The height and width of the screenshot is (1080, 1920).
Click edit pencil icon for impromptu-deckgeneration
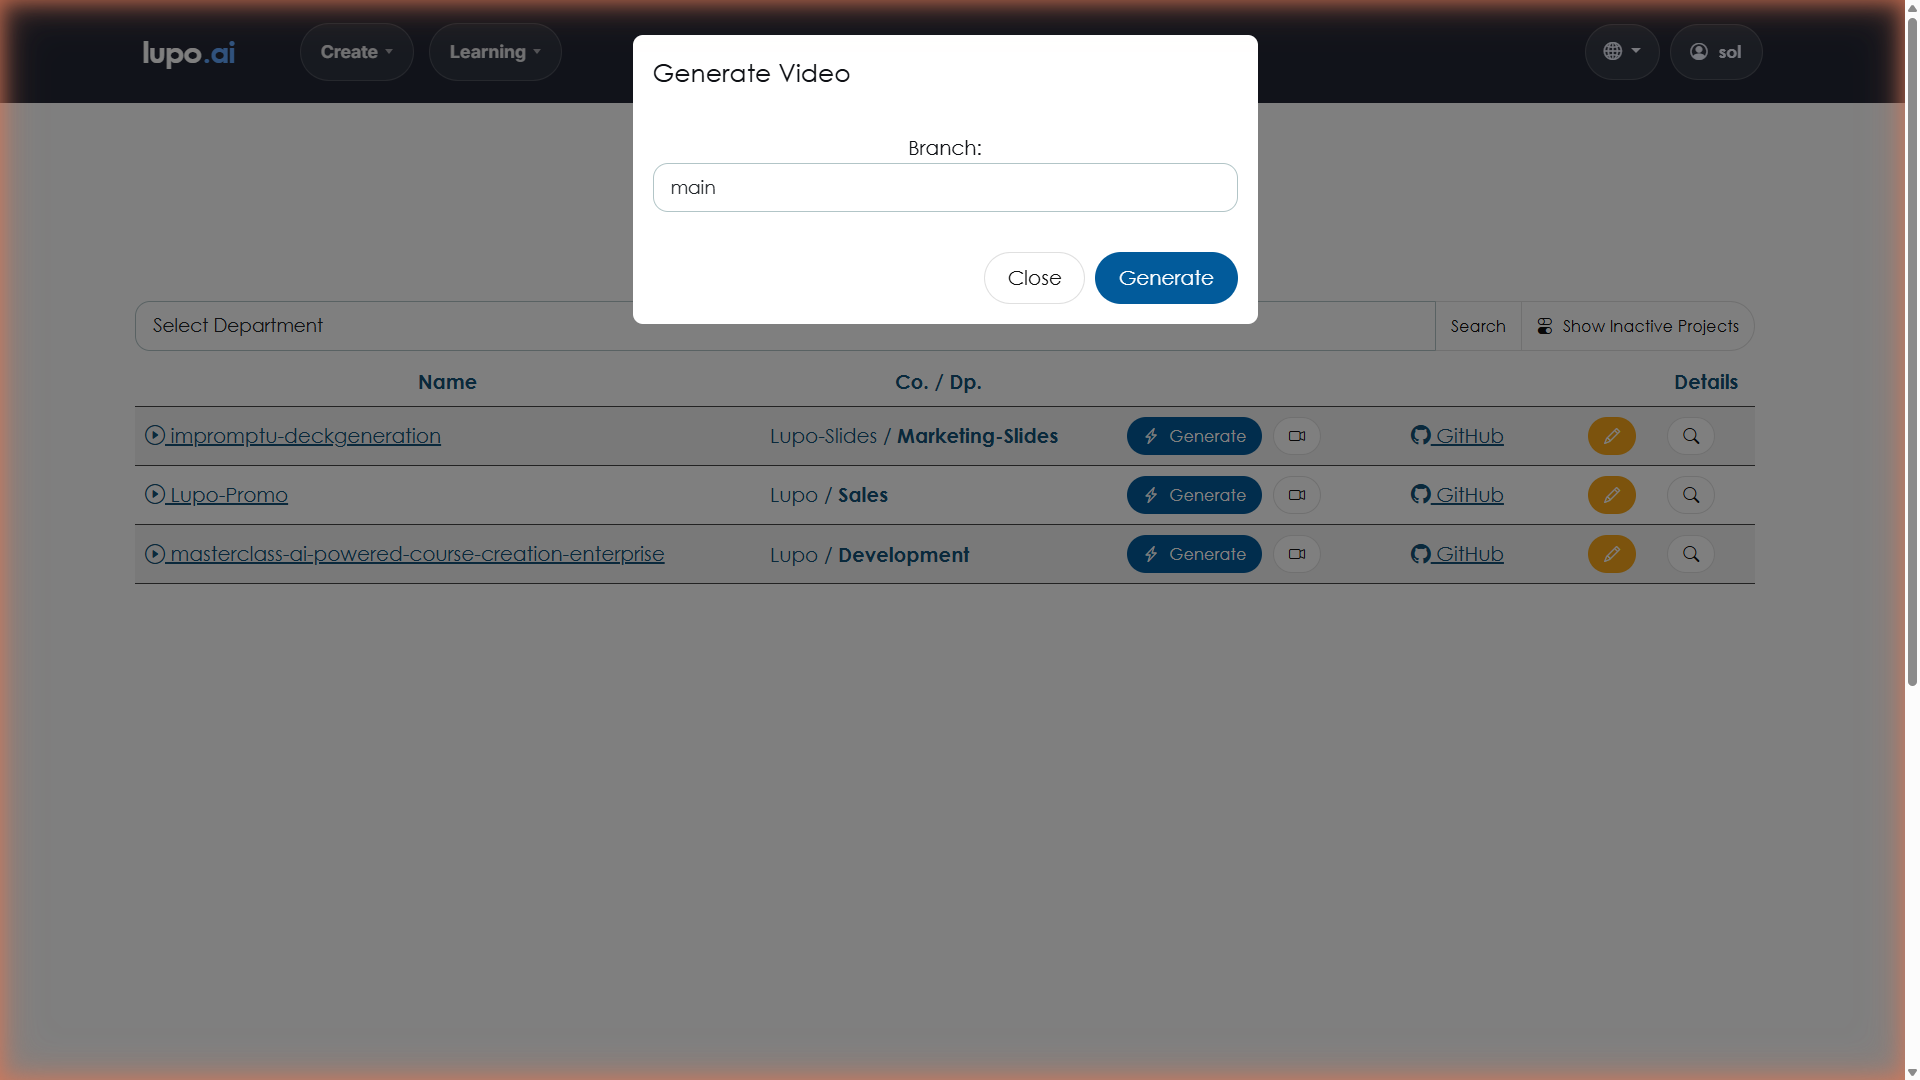click(x=1612, y=436)
